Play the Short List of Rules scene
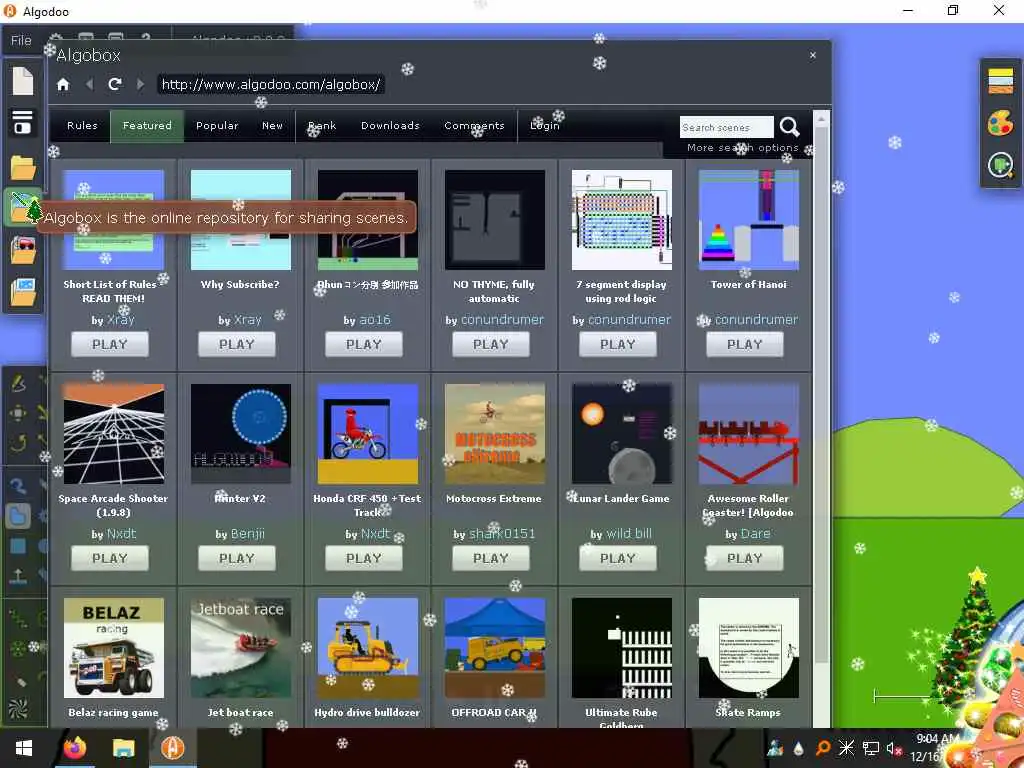This screenshot has width=1024, height=768. 110,344
